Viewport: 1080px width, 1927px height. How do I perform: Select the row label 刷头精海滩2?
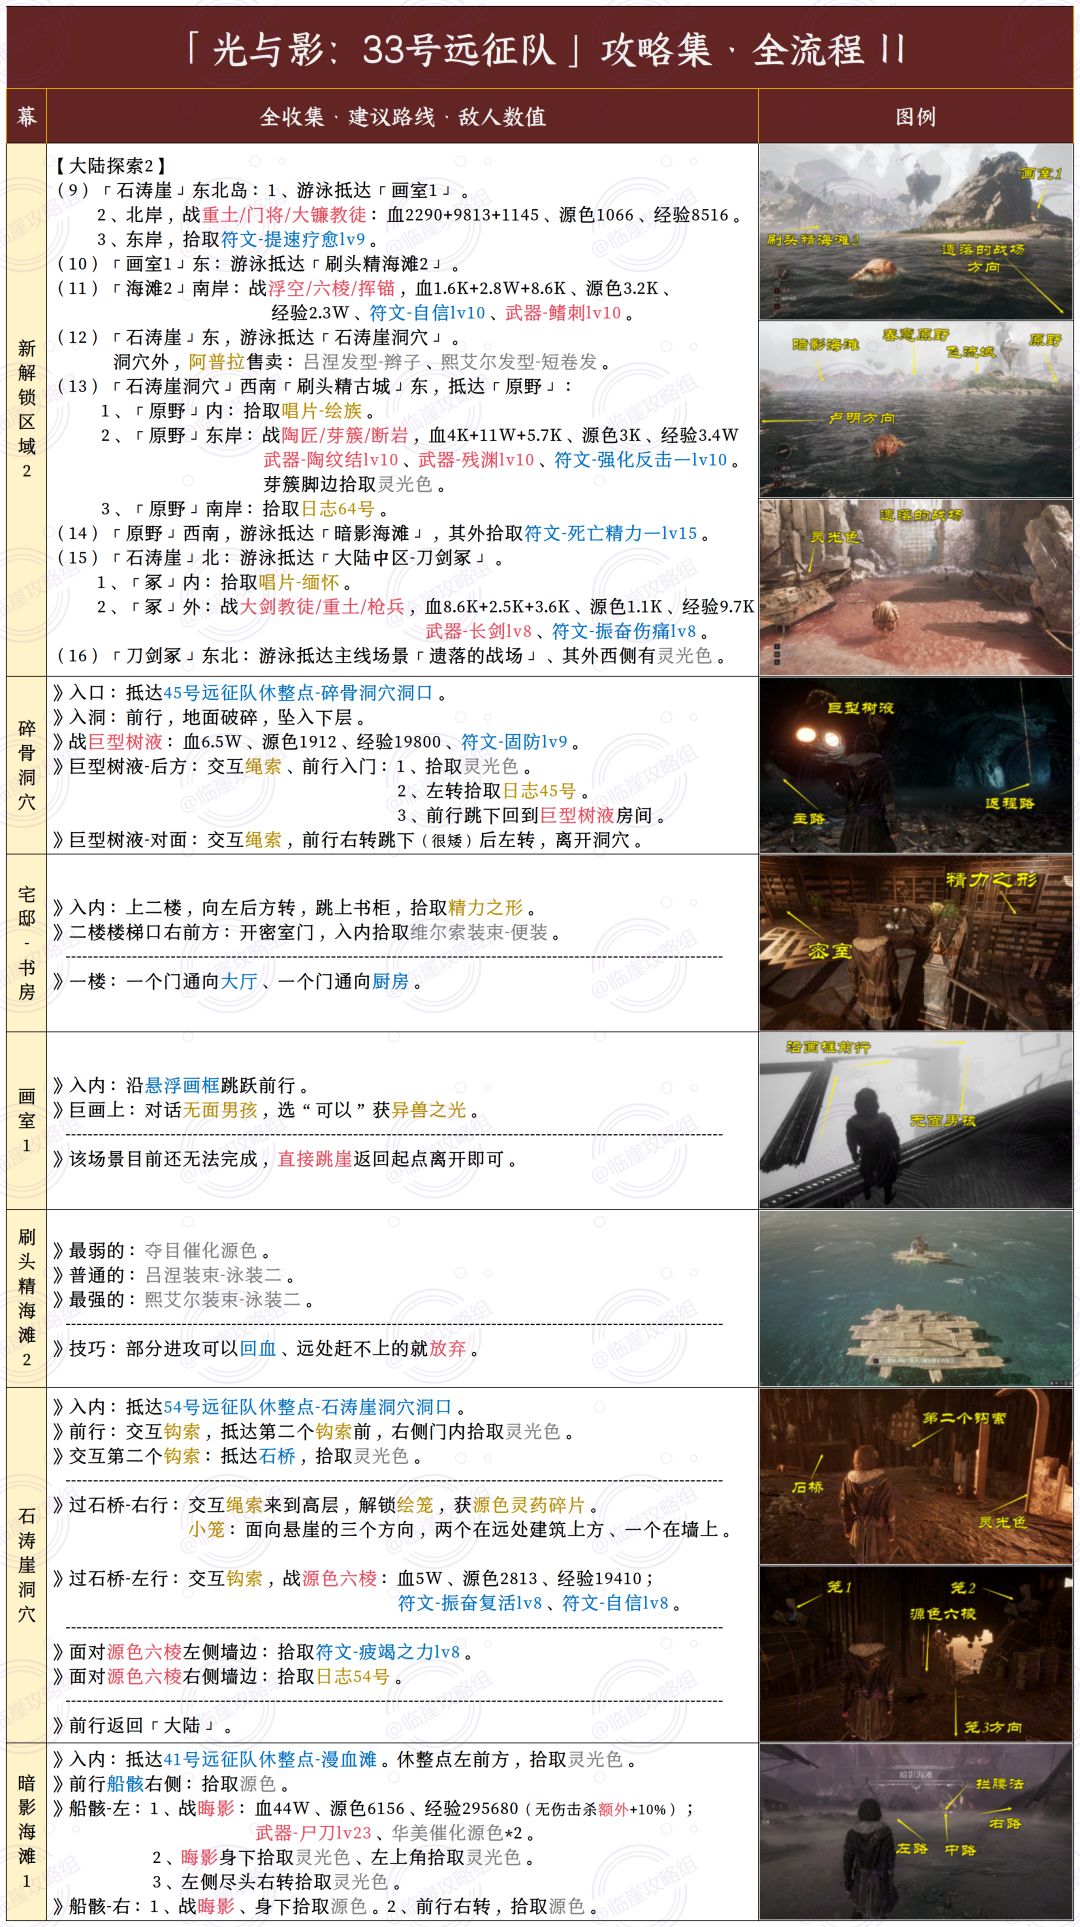point(26,1299)
